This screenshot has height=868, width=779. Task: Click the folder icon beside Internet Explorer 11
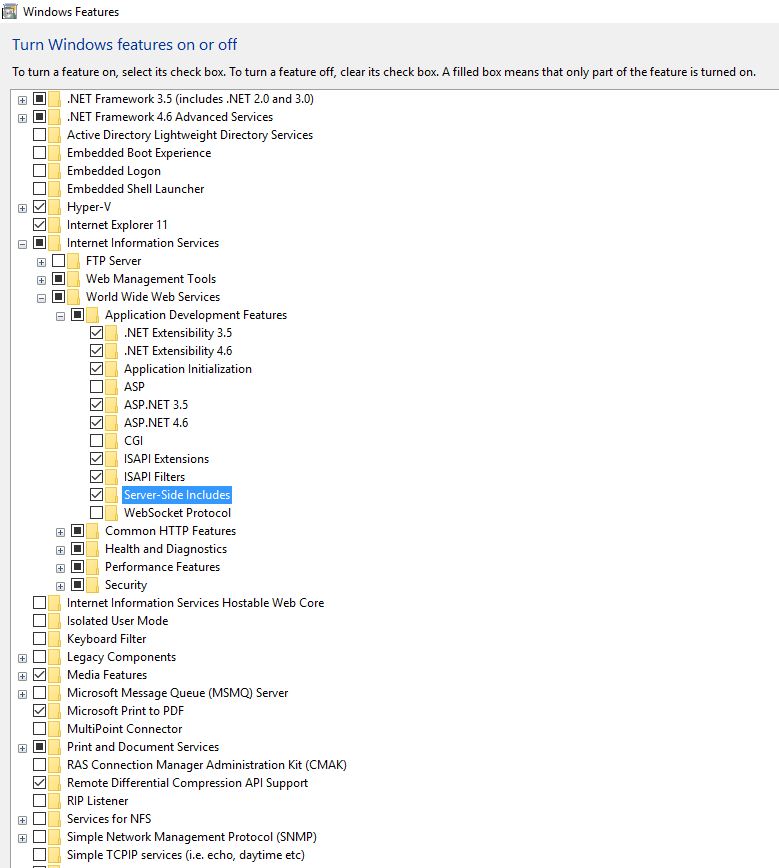click(x=54, y=225)
